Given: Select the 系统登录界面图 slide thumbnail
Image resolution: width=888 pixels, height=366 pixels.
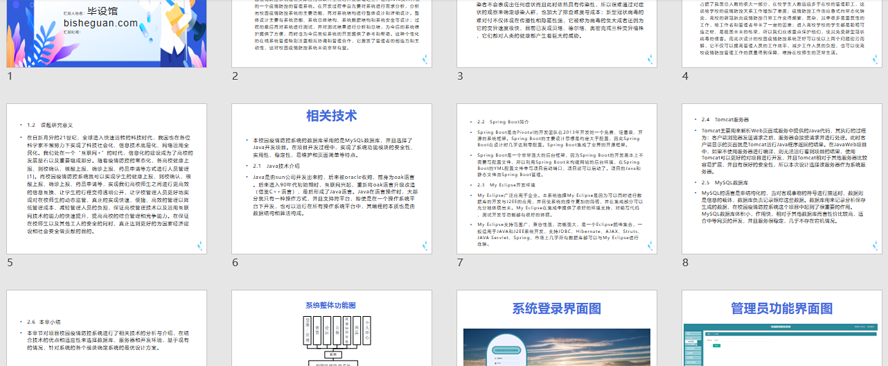Looking at the screenshot, I should 557,328.
